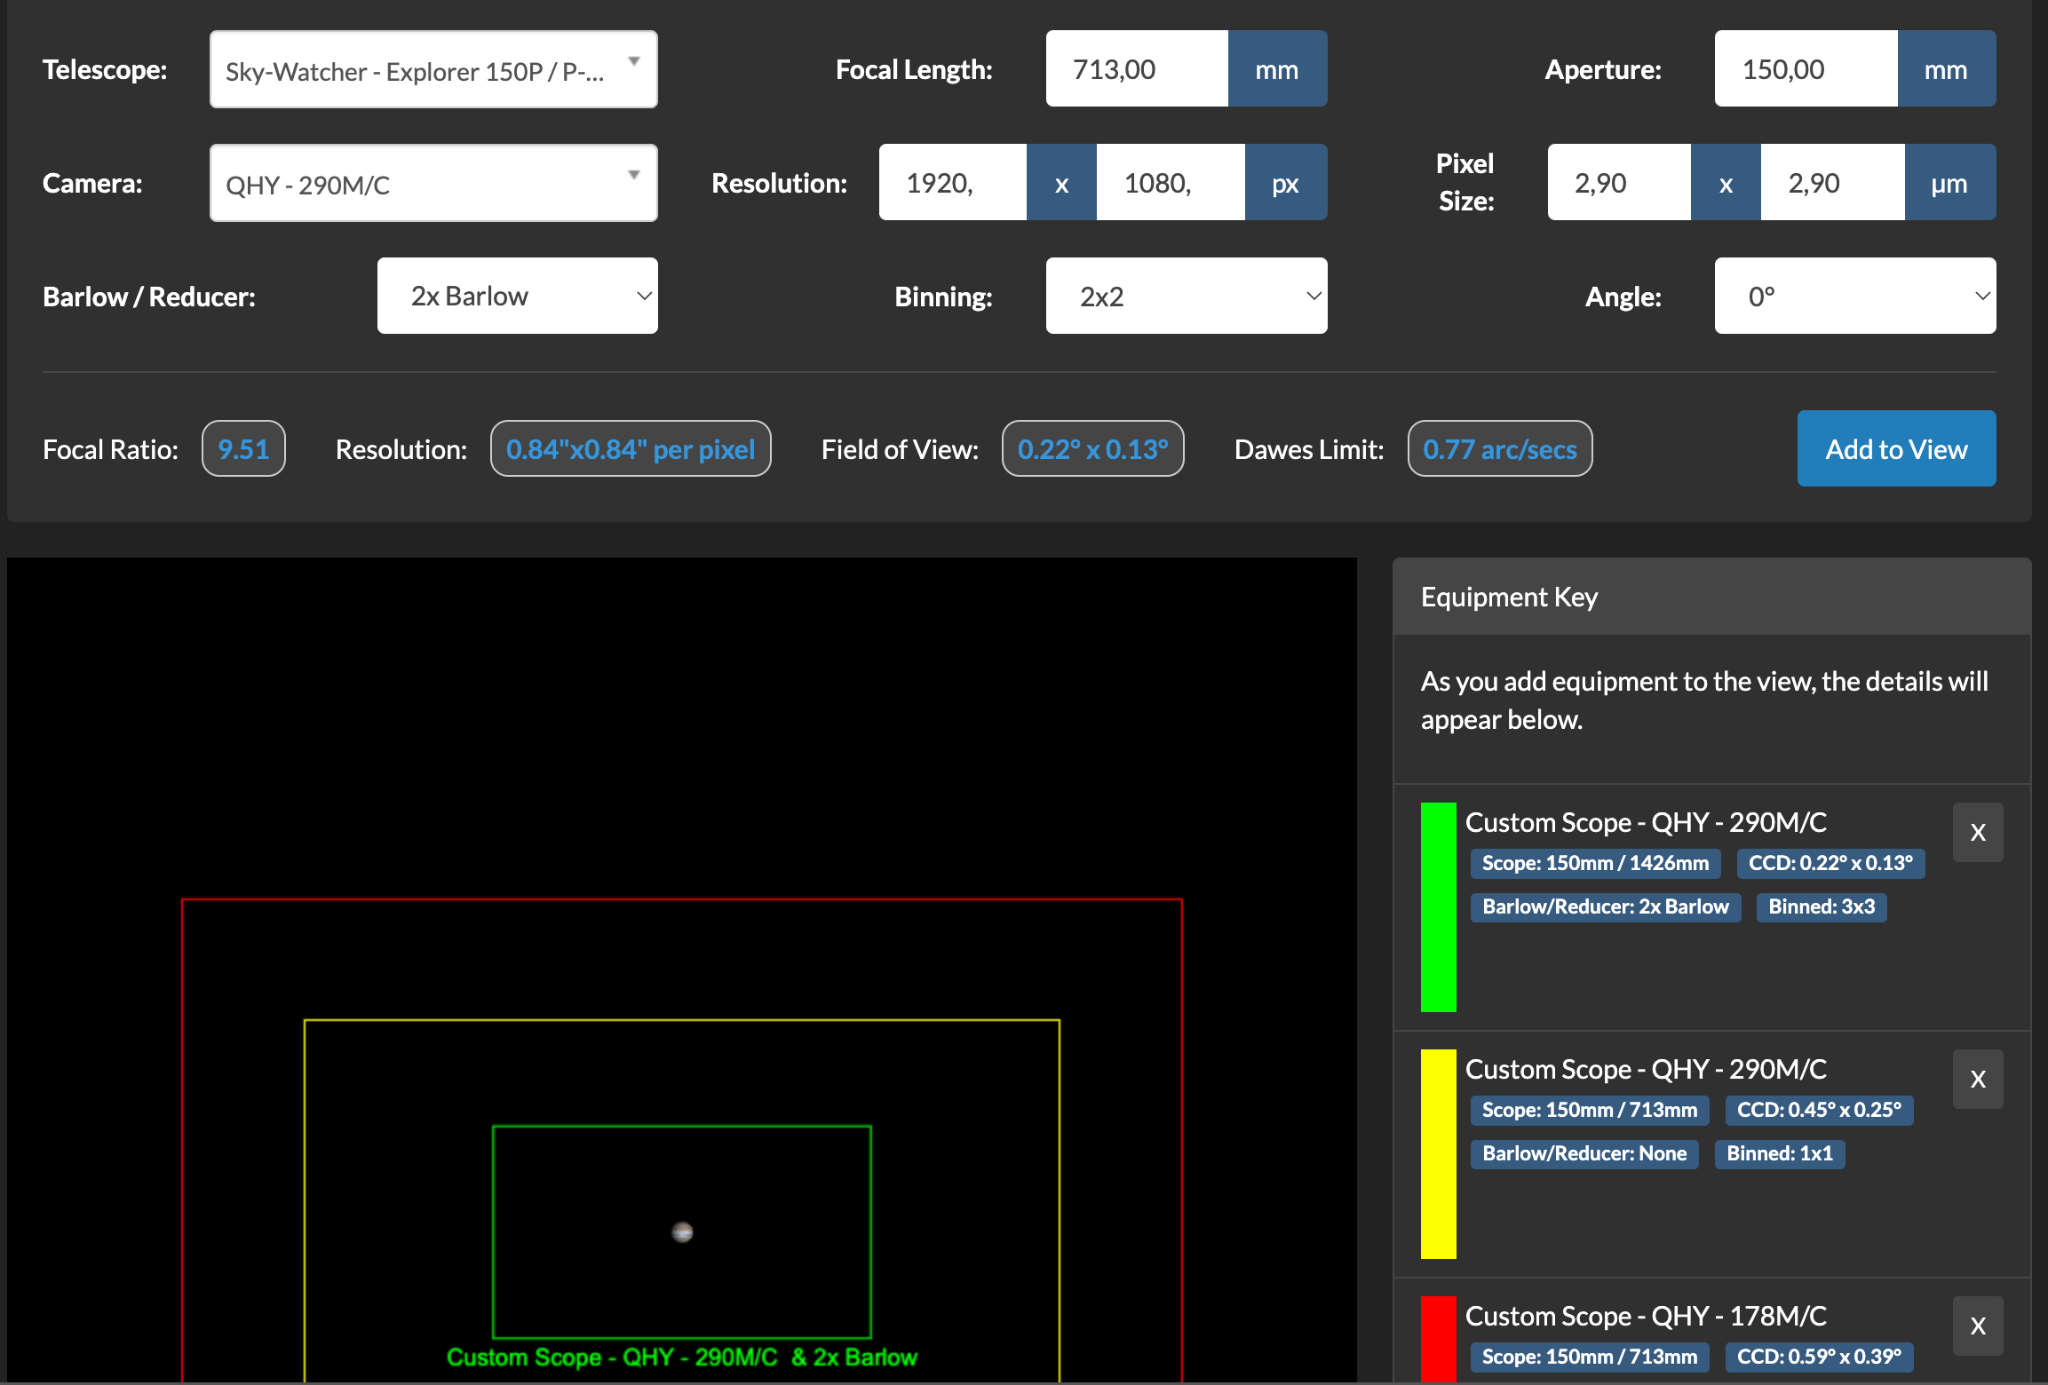Remove the green QHY 290M/C 2x Barlow entry
The width and height of the screenshot is (2048, 1385).
point(1978,832)
